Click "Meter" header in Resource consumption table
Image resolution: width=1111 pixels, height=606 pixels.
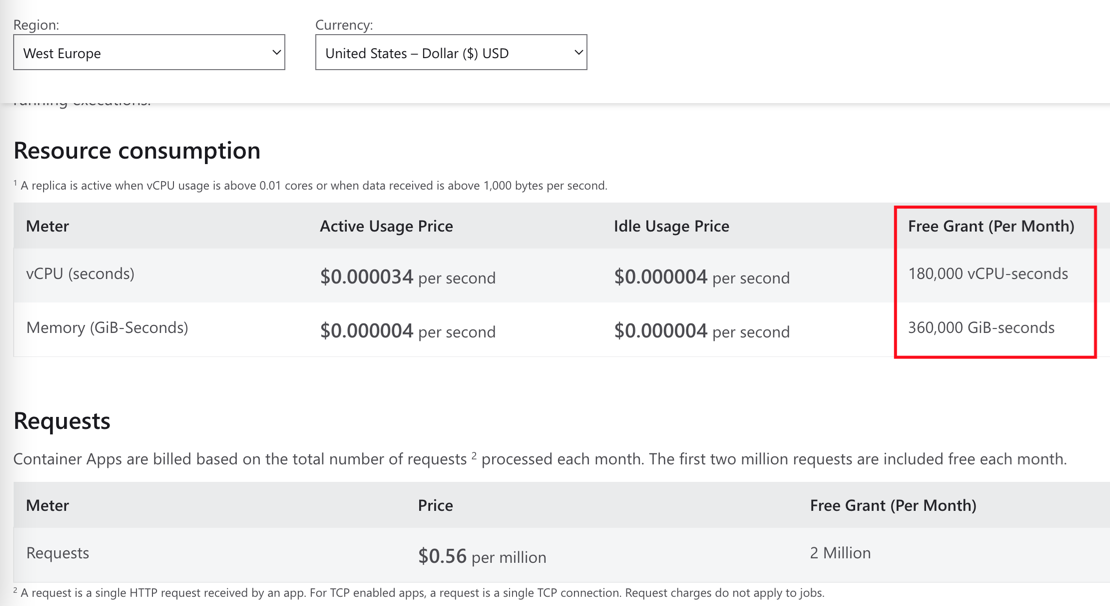47,226
